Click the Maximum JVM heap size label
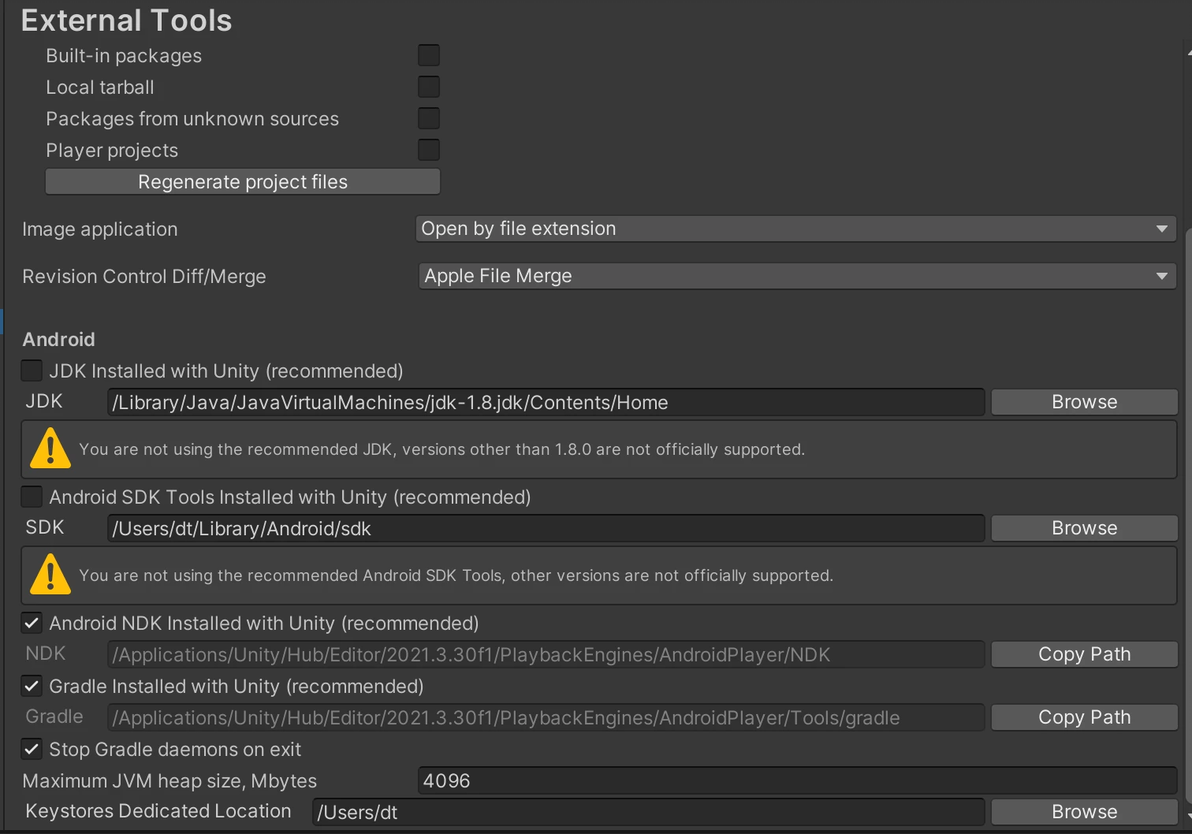Image resolution: width=1192 pixels, height=834 pixels. pyautogui.click(x=170, y=781)
